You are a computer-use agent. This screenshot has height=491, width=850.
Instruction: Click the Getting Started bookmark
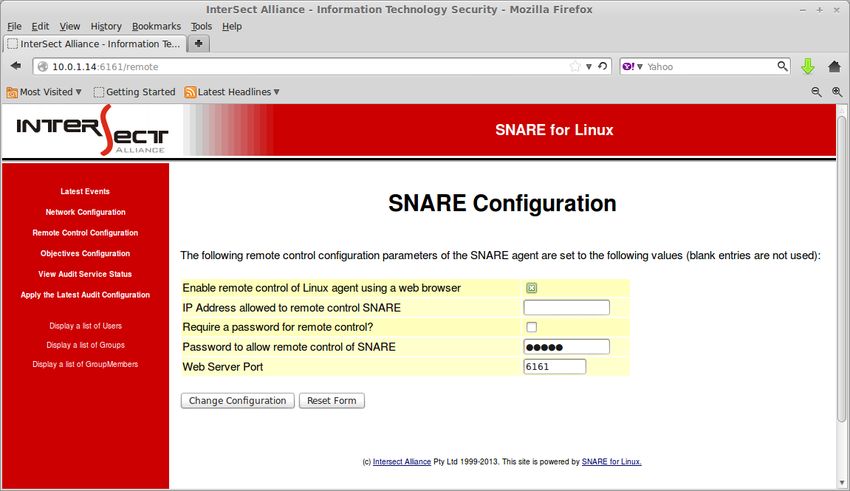tap(134, 92)
